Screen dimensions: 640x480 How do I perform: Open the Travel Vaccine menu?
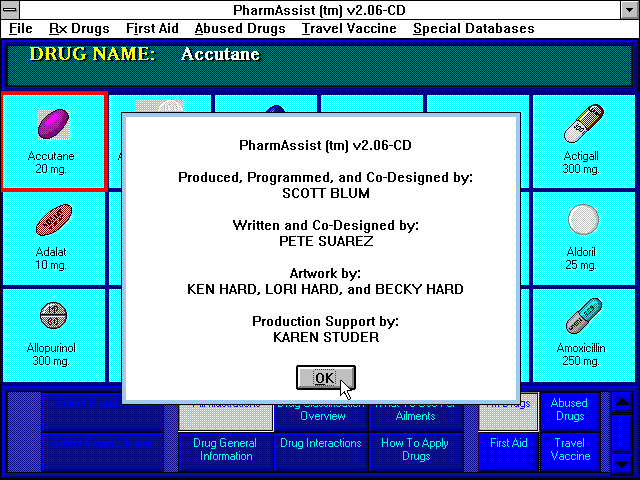(349, 29)
